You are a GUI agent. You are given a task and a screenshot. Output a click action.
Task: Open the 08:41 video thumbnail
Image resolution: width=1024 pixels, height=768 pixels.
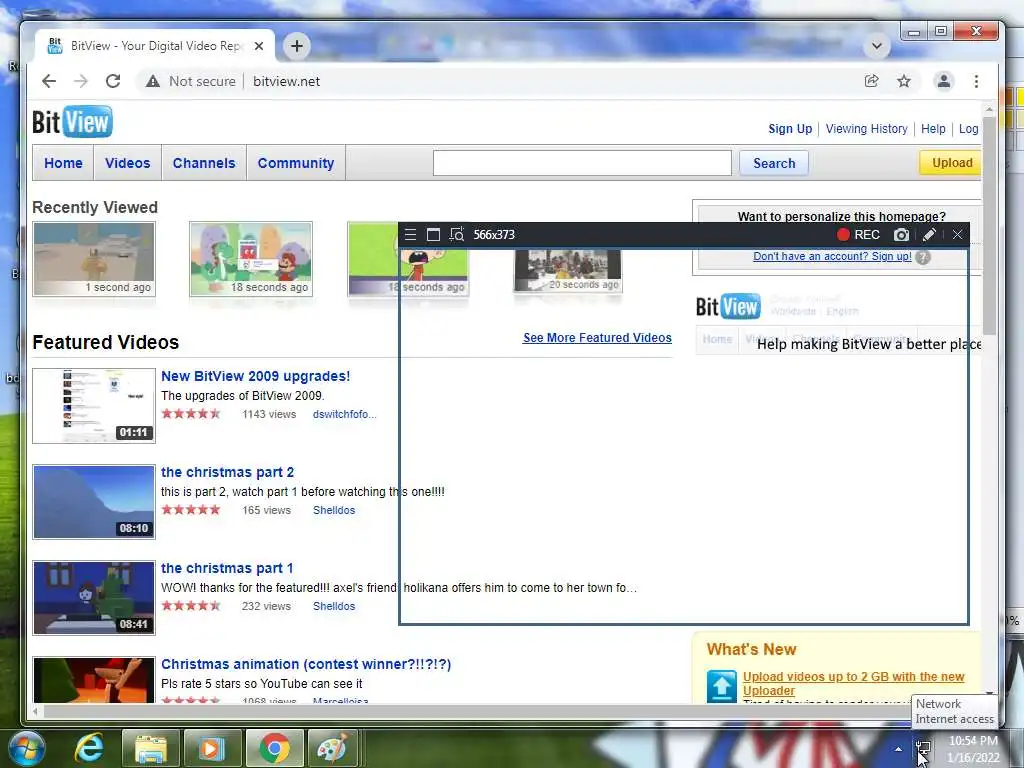coord(94,598)
